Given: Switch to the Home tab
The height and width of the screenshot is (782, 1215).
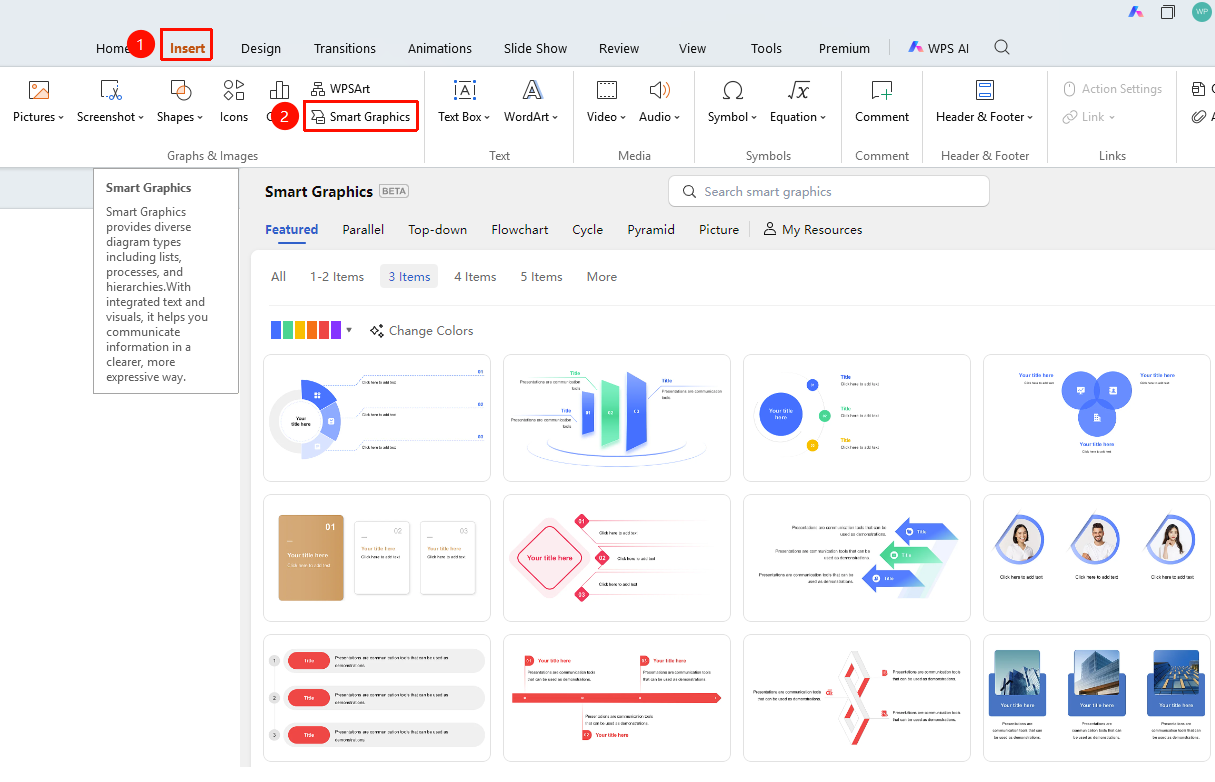Looking at the screenshot, I should point(113,48).
